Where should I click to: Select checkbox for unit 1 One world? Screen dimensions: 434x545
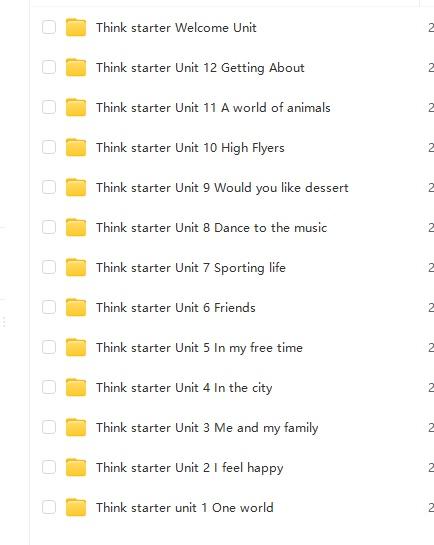[49, 507]
